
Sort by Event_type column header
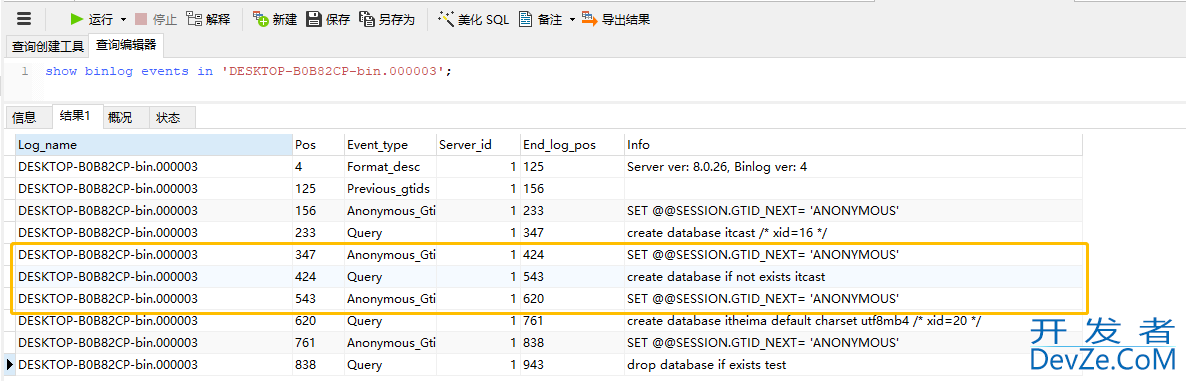390,145
